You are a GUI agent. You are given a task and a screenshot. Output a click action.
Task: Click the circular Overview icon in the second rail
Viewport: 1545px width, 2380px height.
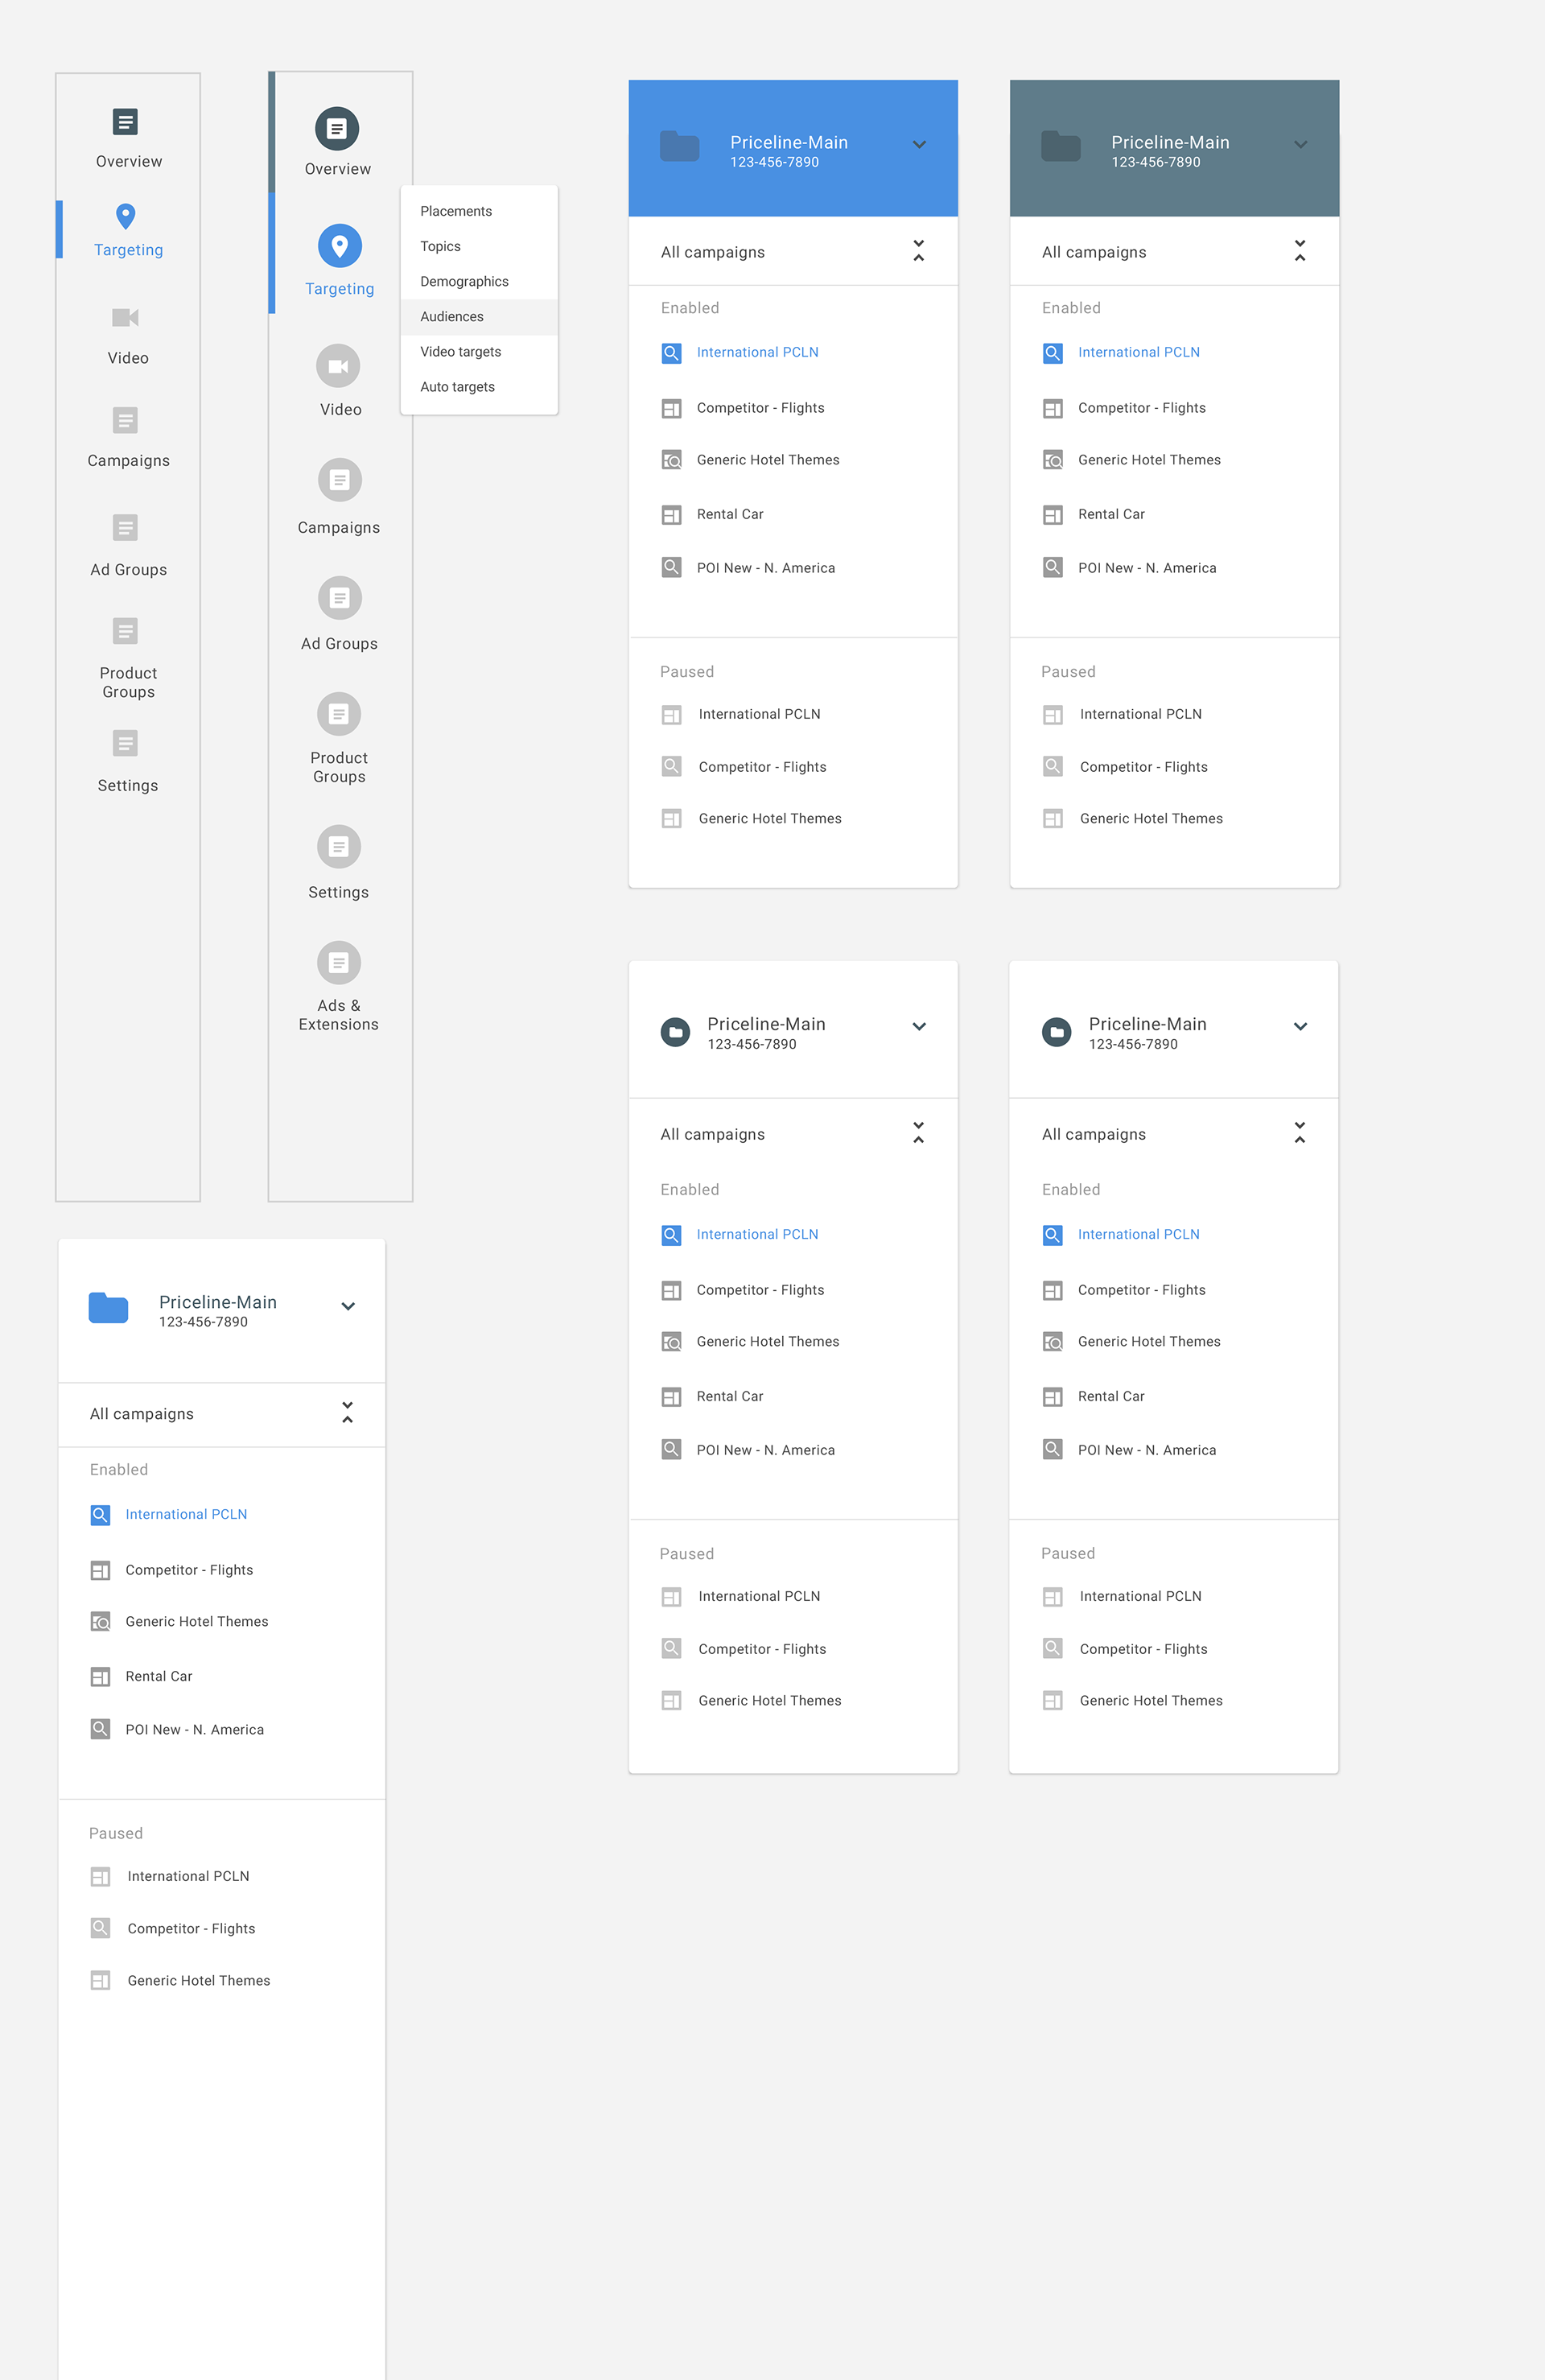pos(337,128)
